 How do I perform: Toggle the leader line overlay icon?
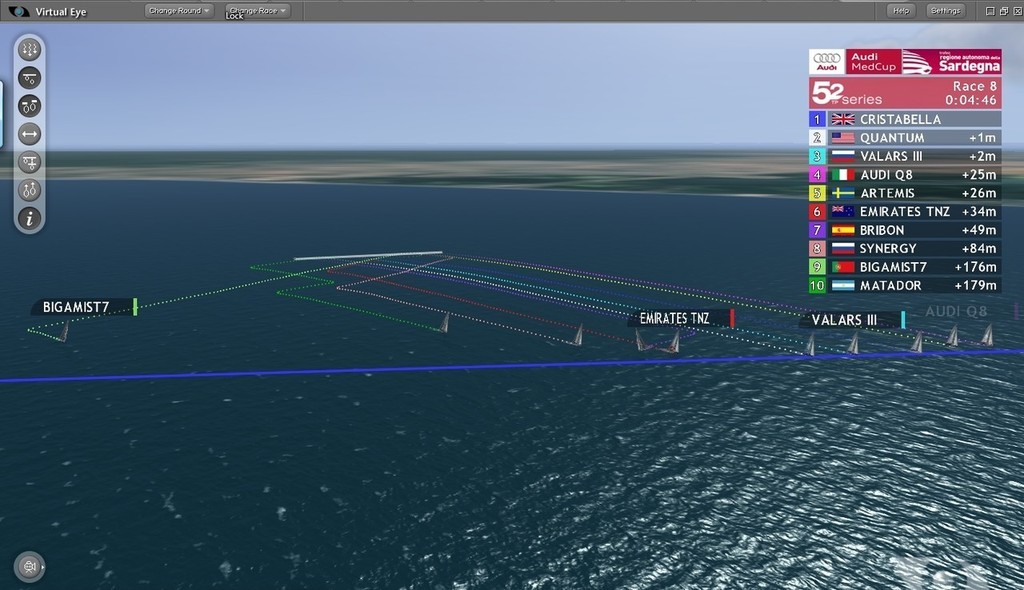pyautogui.click(x=29, y=78)
